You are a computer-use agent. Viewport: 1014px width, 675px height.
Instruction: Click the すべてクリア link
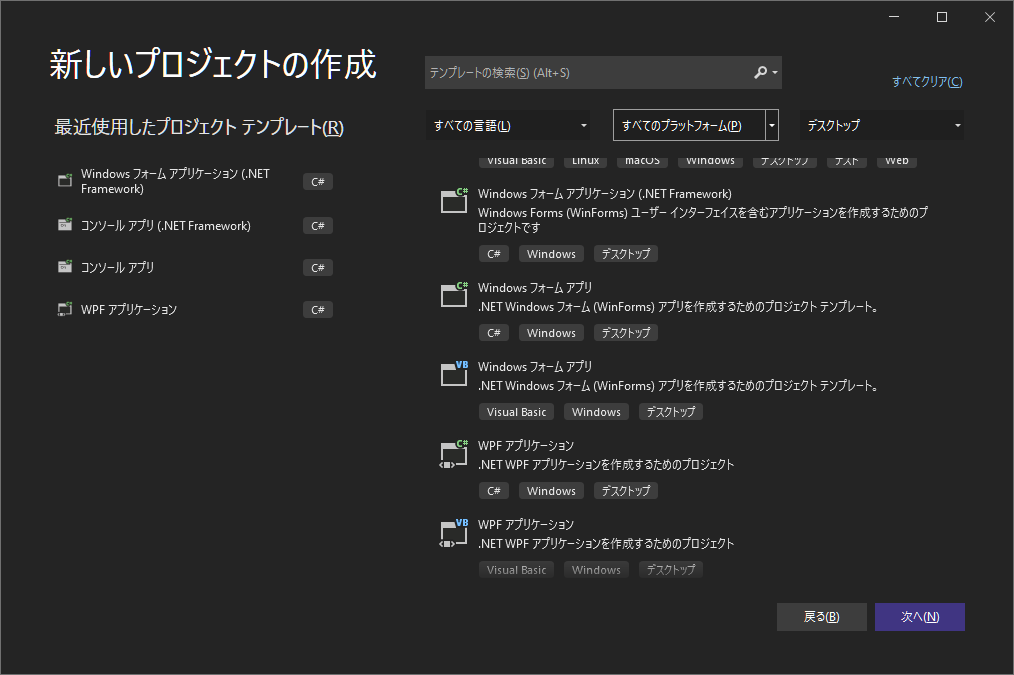[x=927, y=81]
